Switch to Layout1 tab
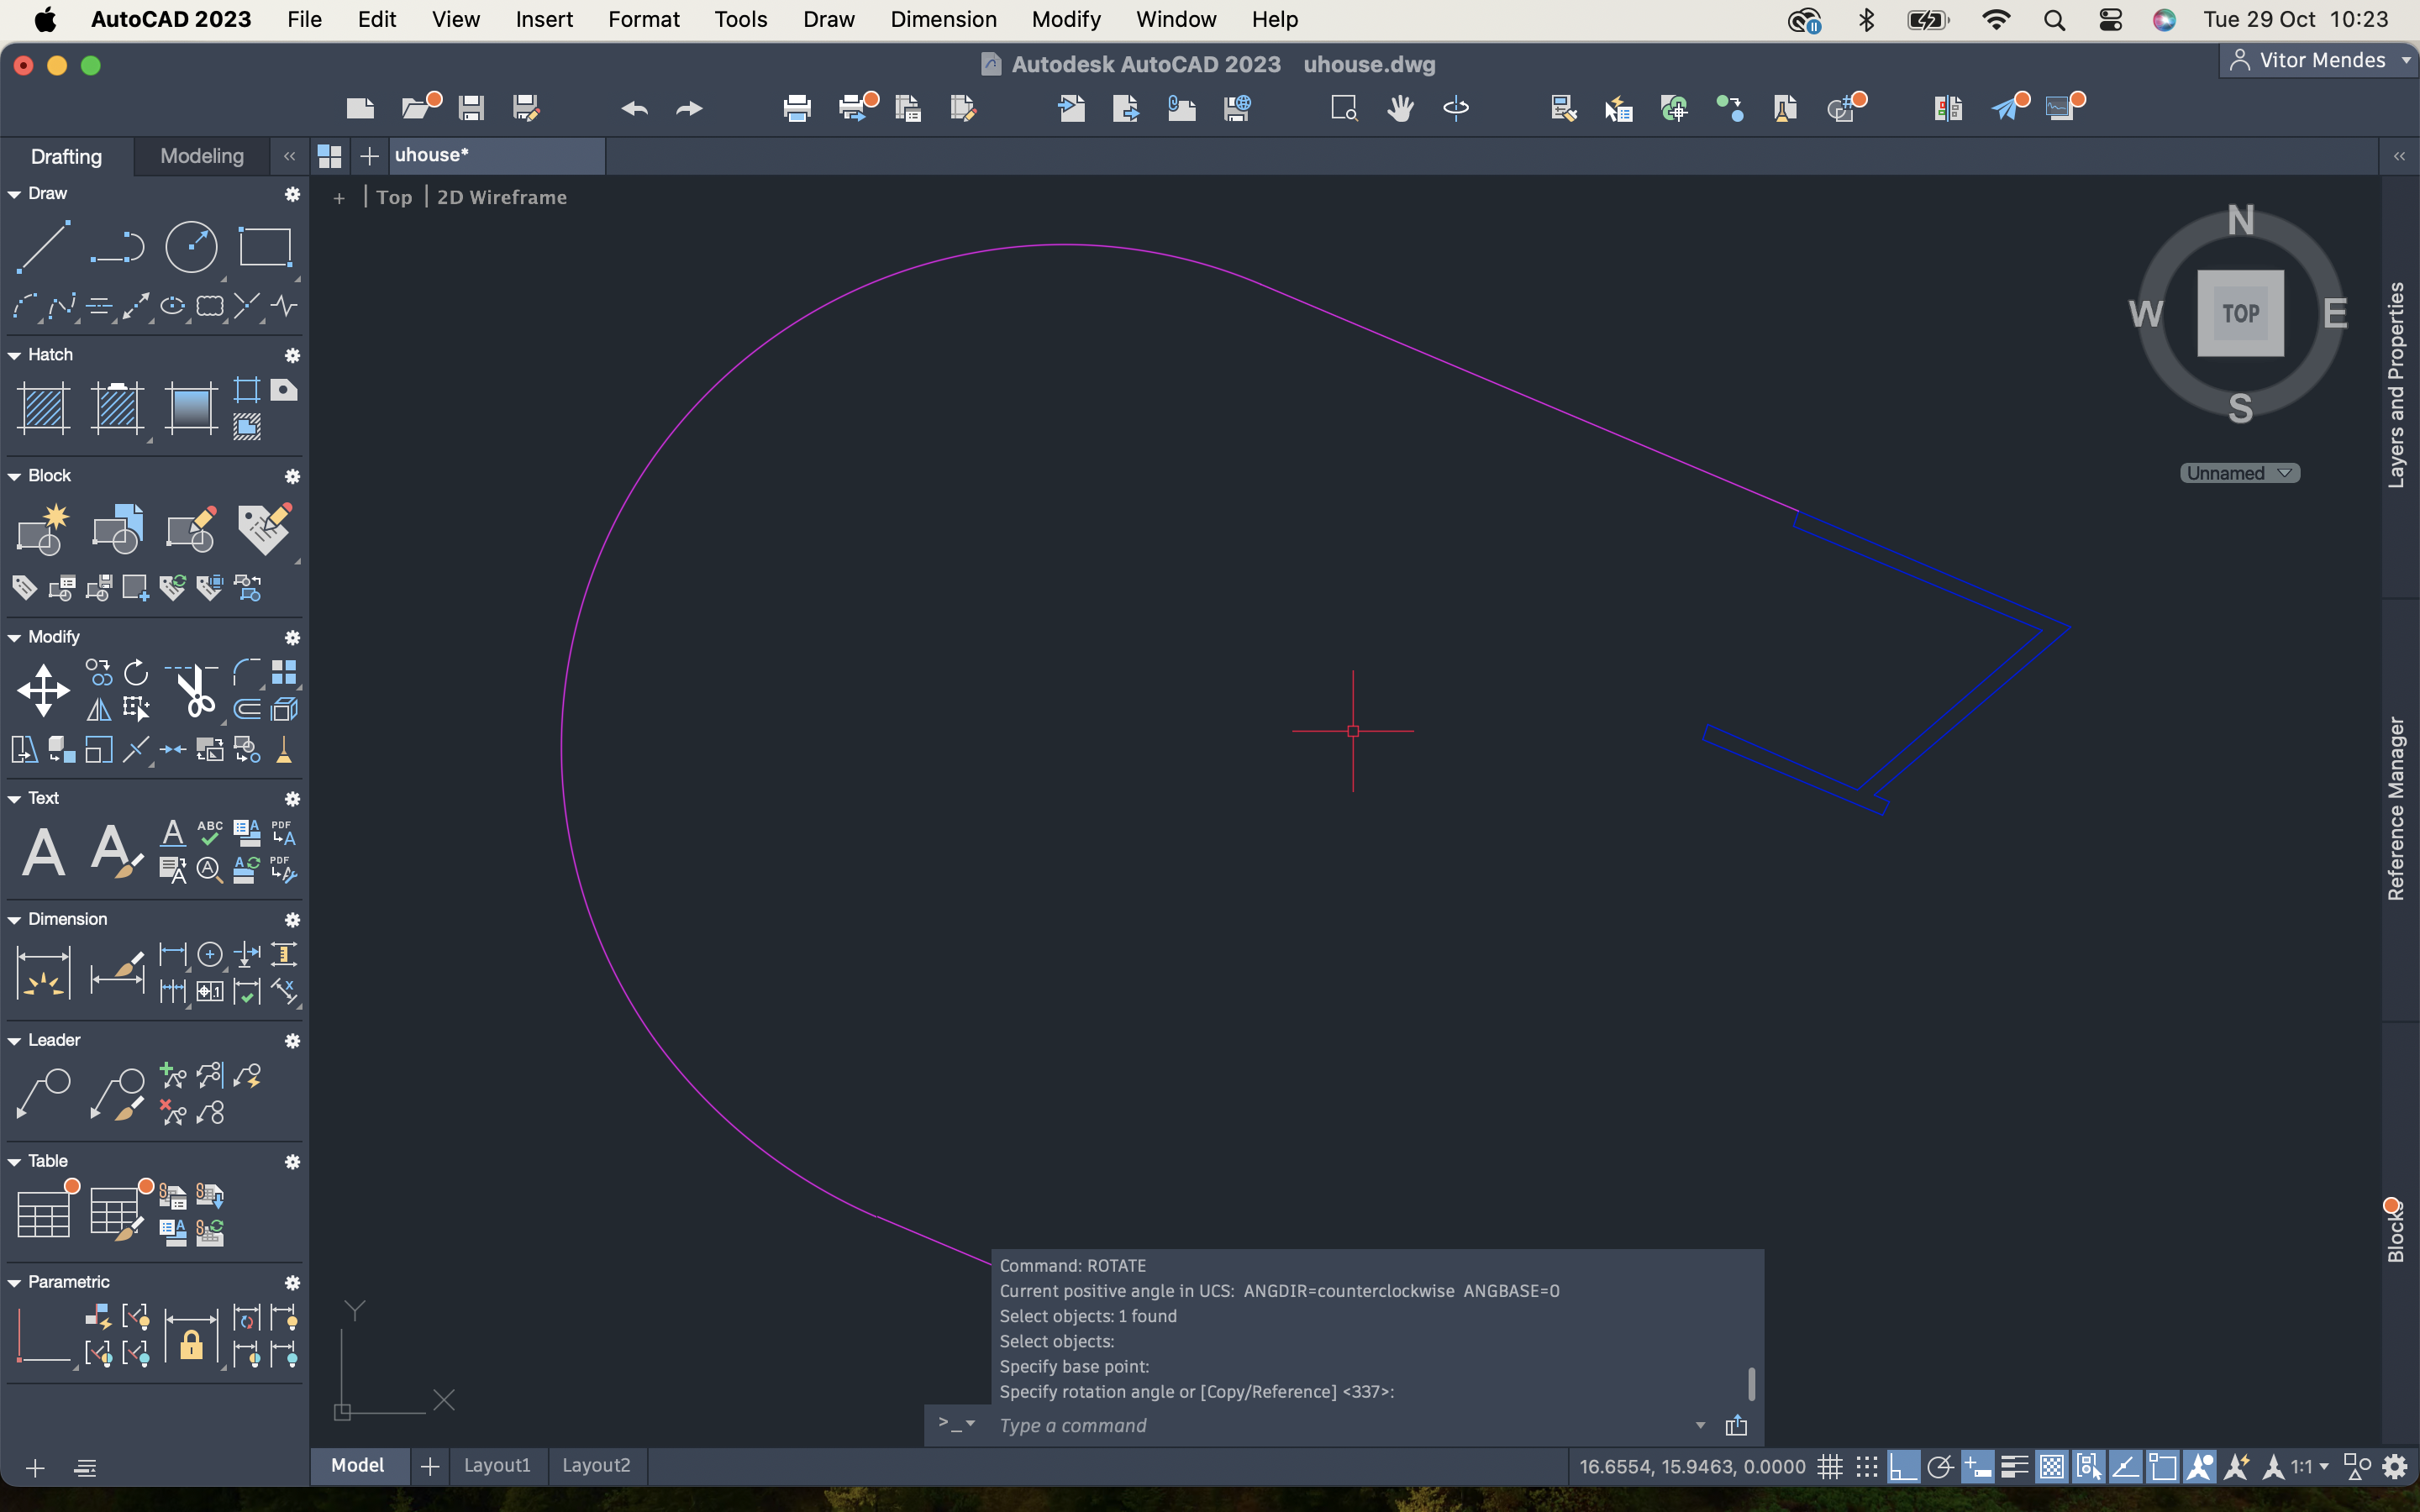The height and width of the screenshot is (1512, 2420). pyautogui.click(x=497, y=1465)
